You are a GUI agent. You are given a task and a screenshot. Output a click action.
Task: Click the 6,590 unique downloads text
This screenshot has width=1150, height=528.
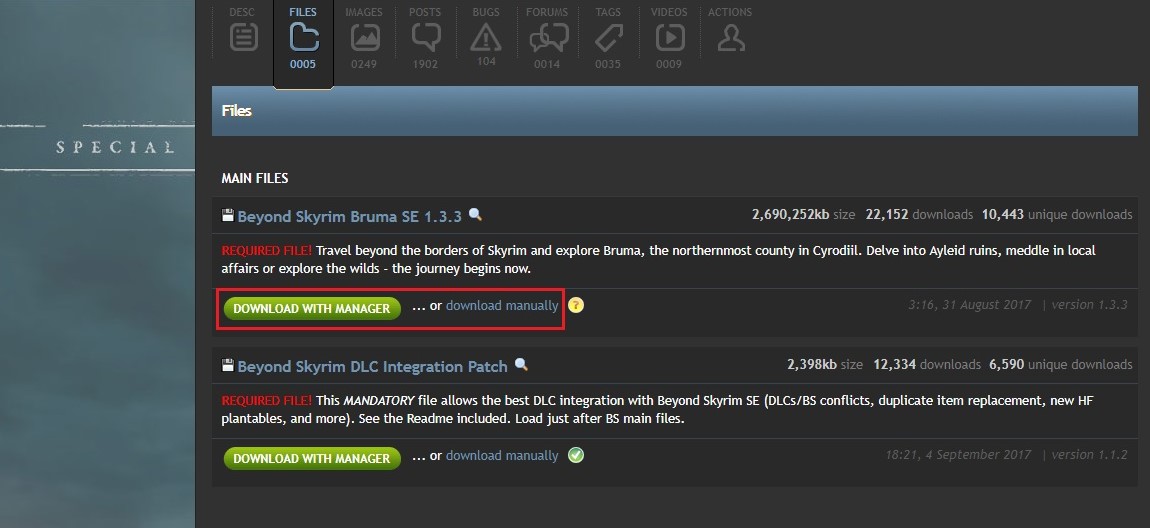pyautogui.click(x=1061, y=364)
